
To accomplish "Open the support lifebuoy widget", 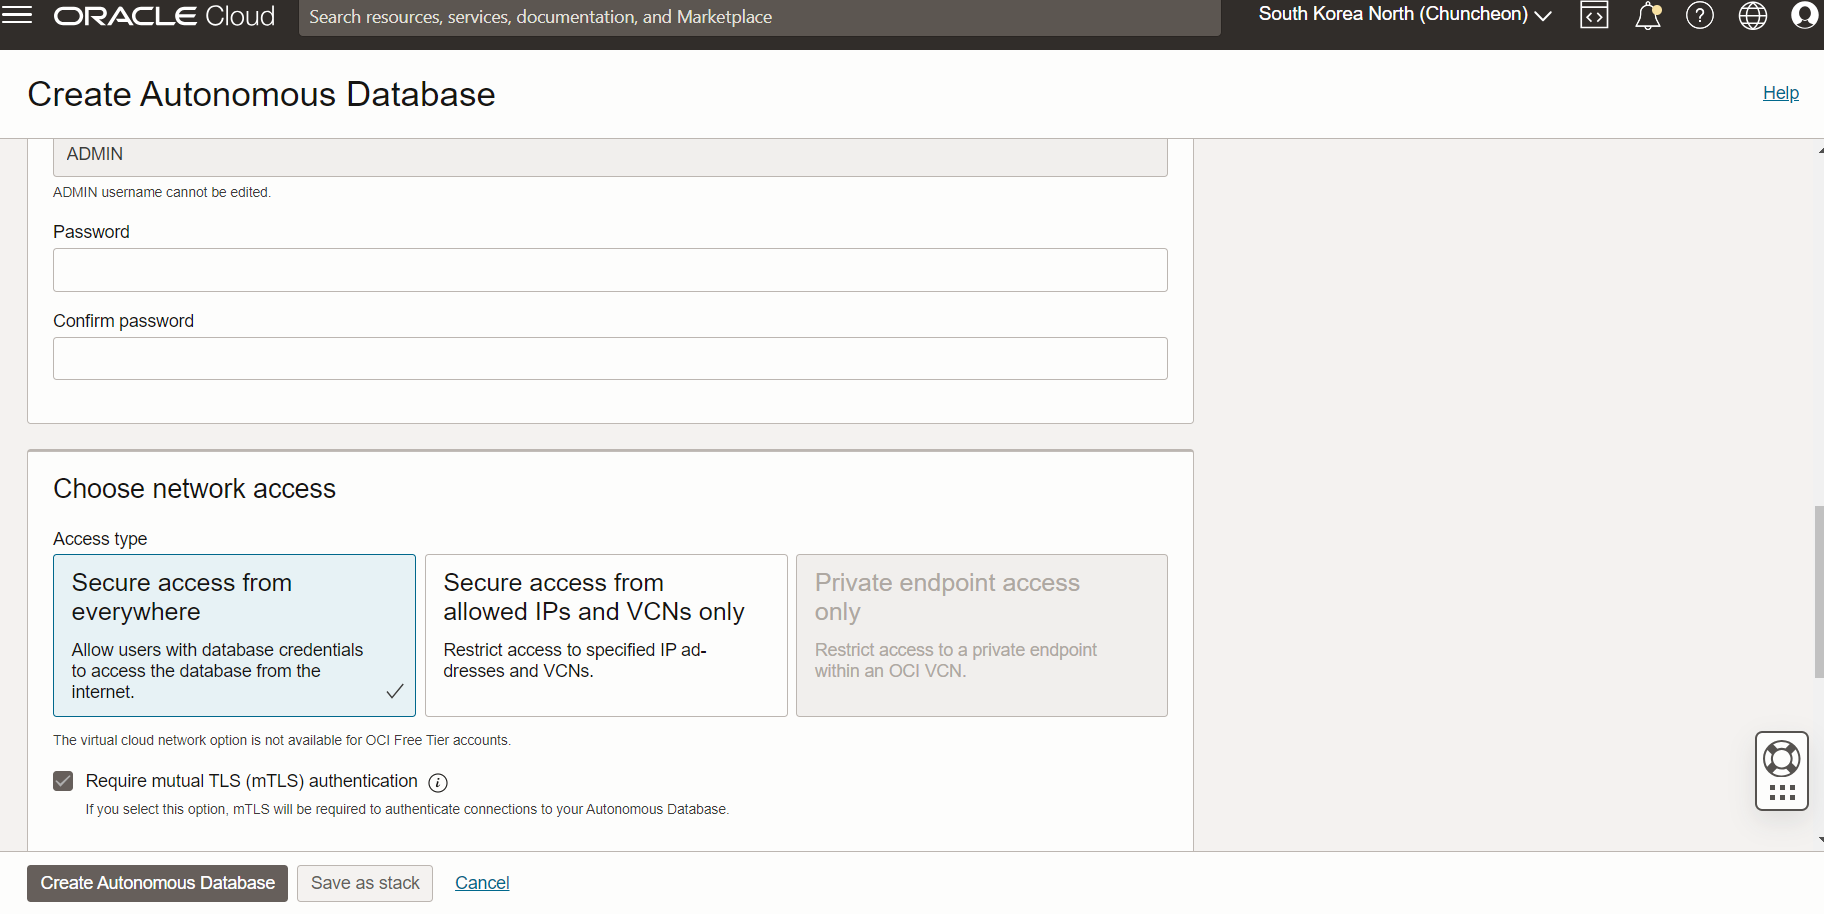I will coord(1782,759).
